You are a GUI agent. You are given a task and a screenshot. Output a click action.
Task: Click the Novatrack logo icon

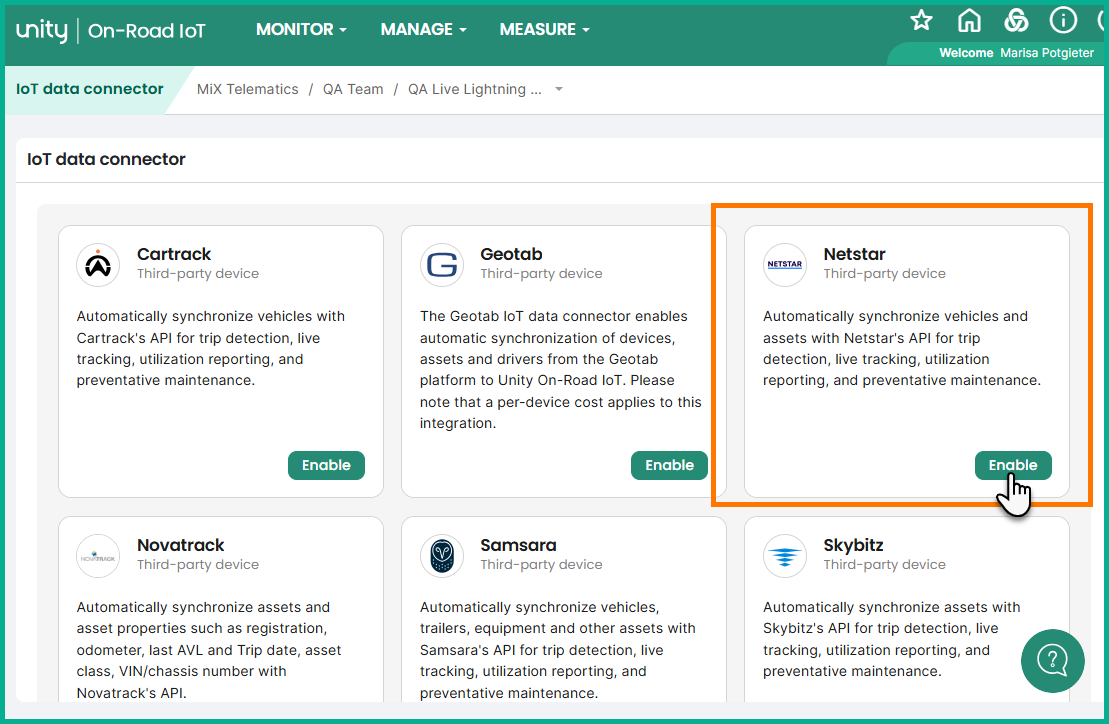pyautogui.click(x=98, y=556)
